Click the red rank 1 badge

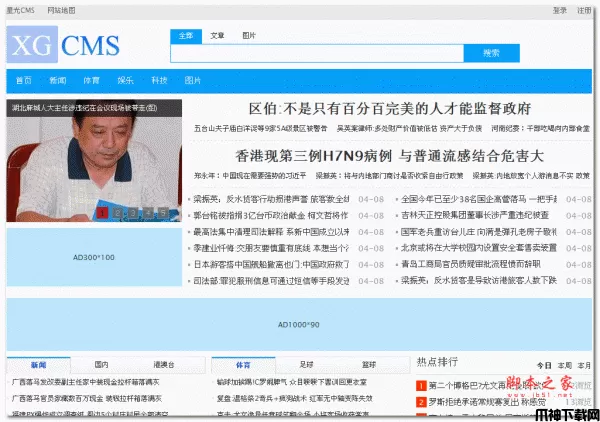coord(421,386)
